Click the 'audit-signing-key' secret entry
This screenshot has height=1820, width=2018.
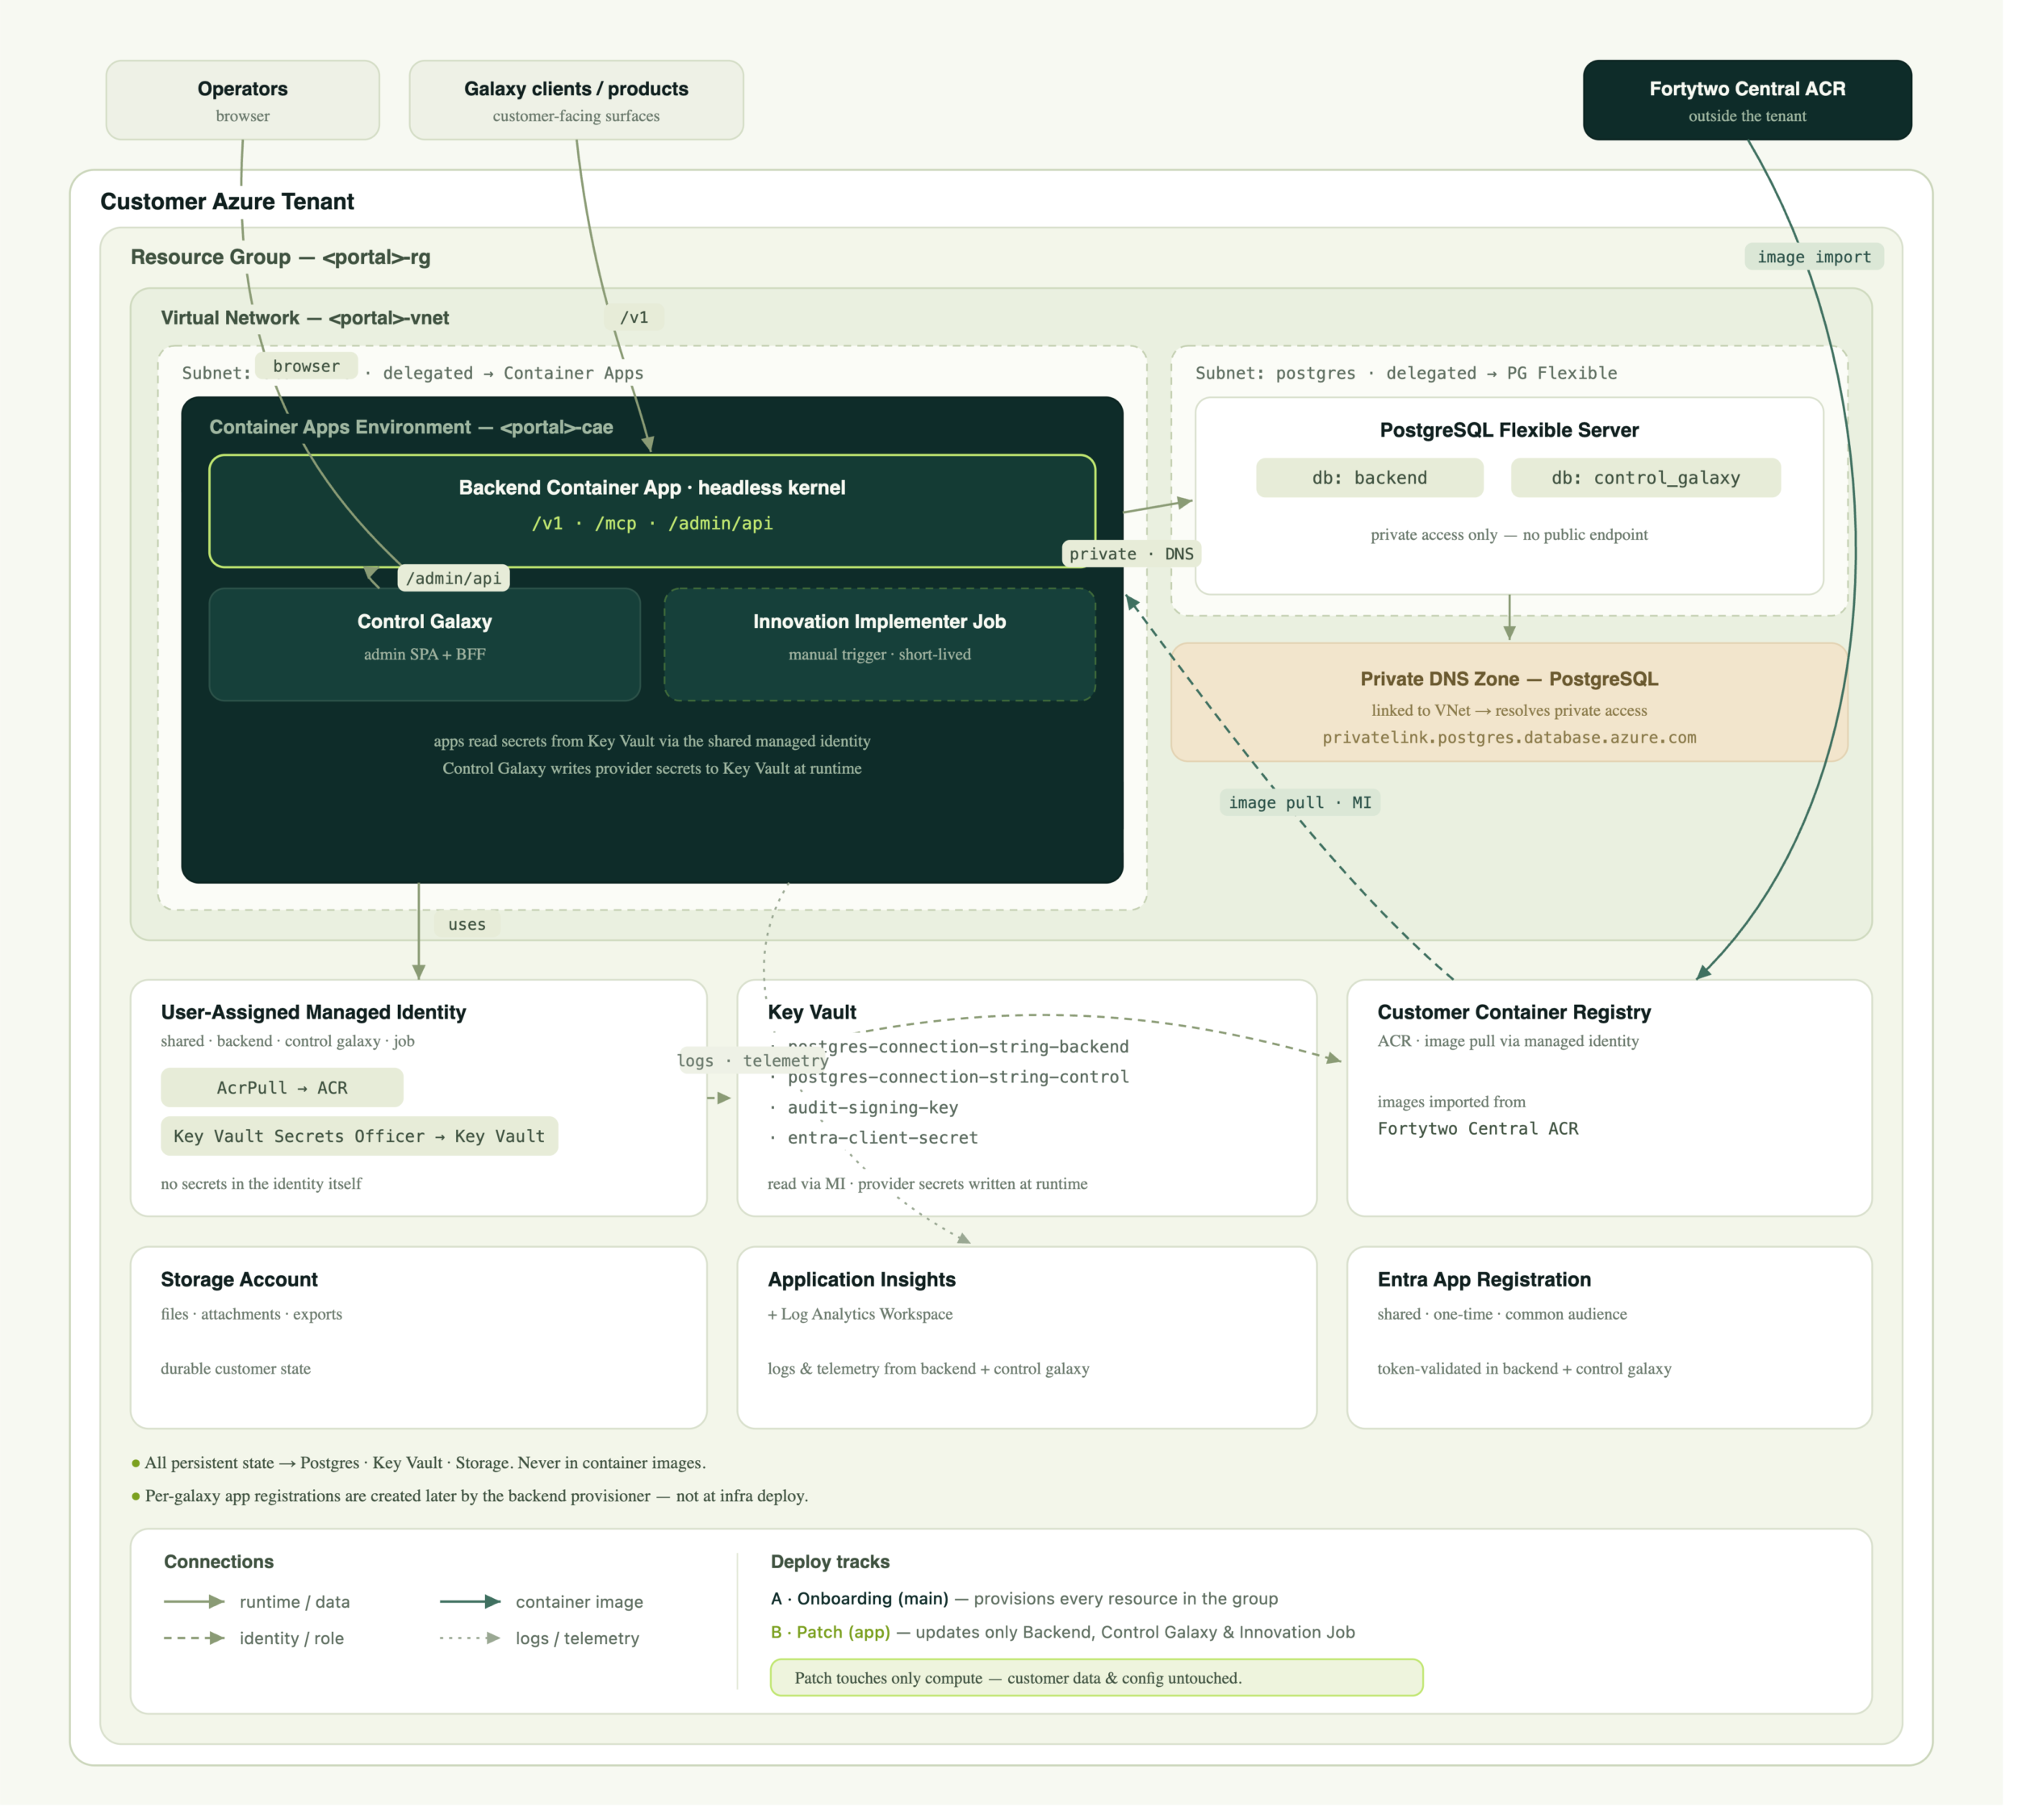tap(872, 1107)
